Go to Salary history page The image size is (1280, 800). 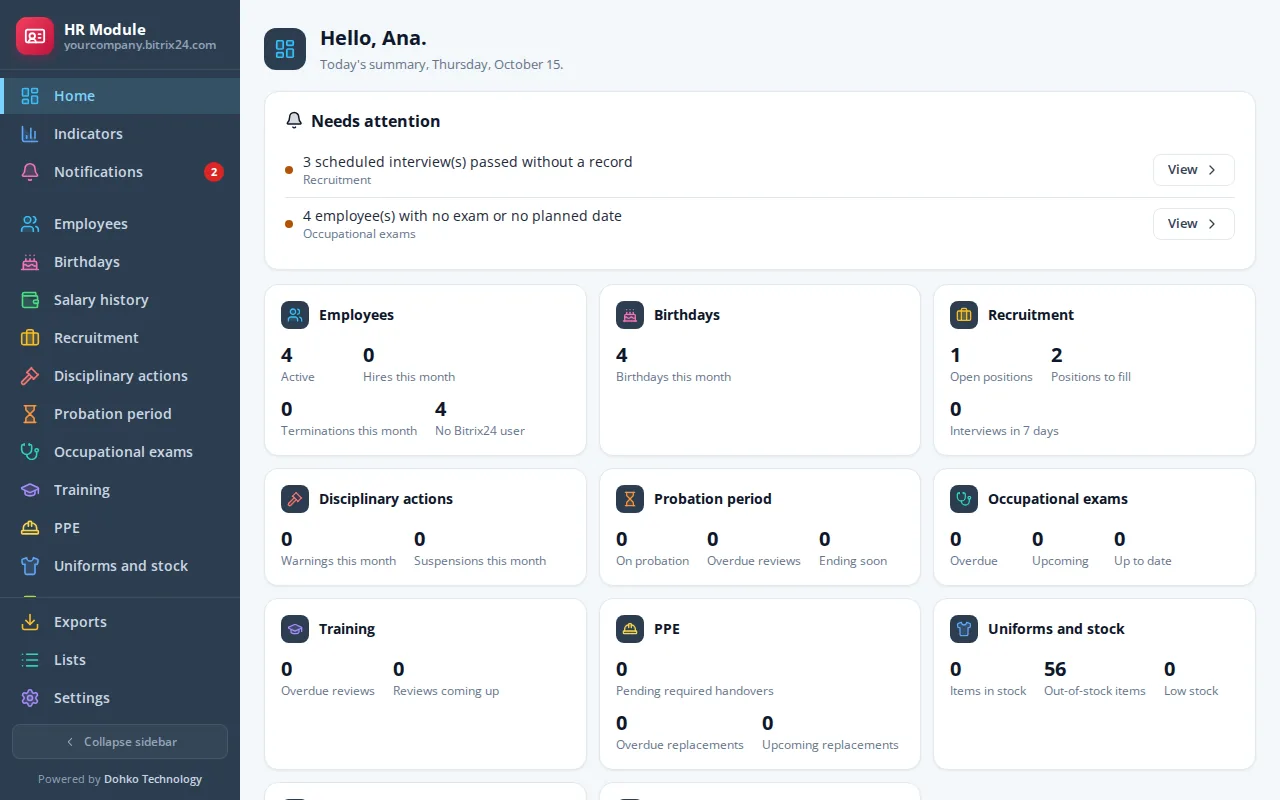click(120, 300)
